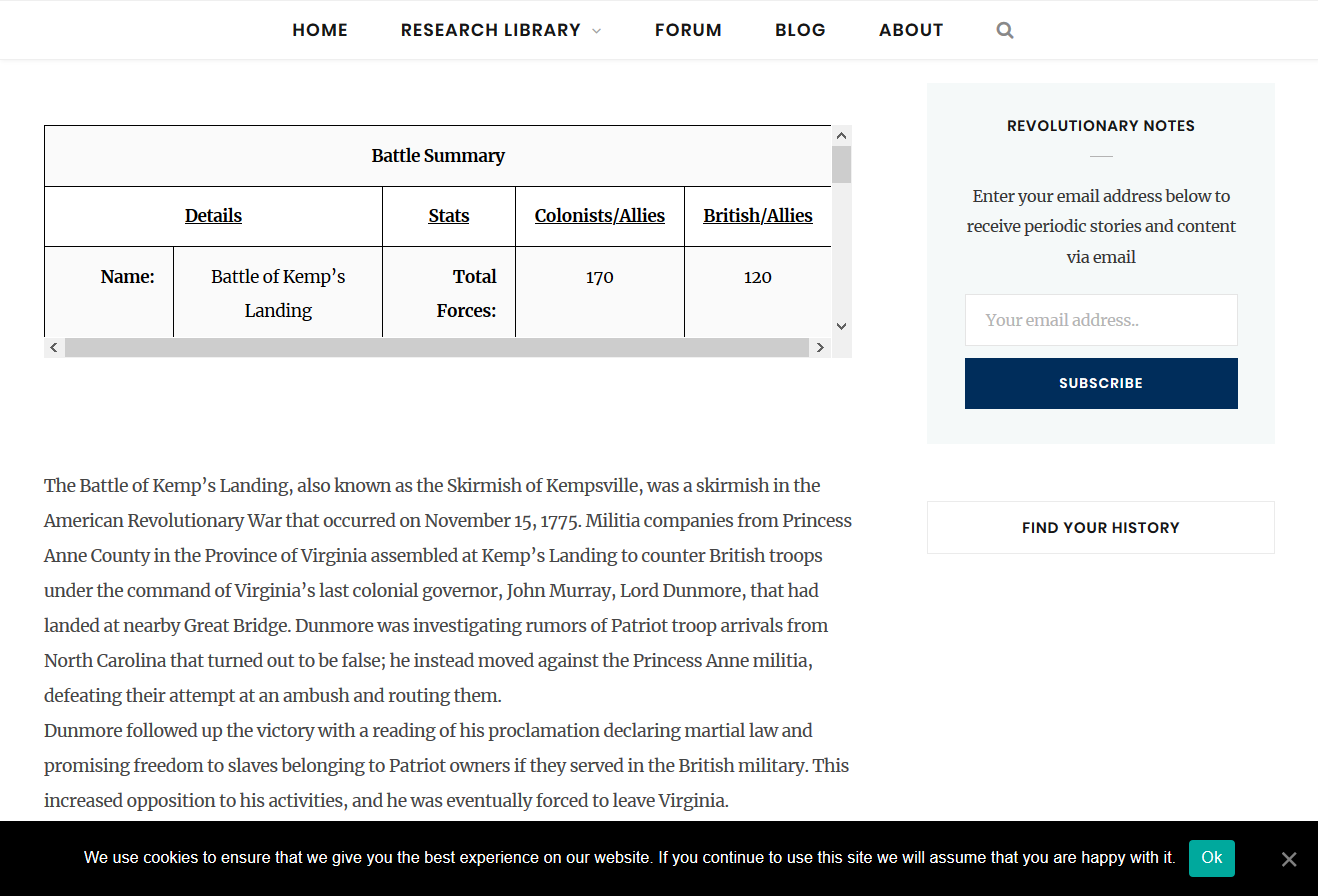Click table scroll down arrow
Image resolution: width=1318 pixels, height=896 pixels.
click(841, 326)
